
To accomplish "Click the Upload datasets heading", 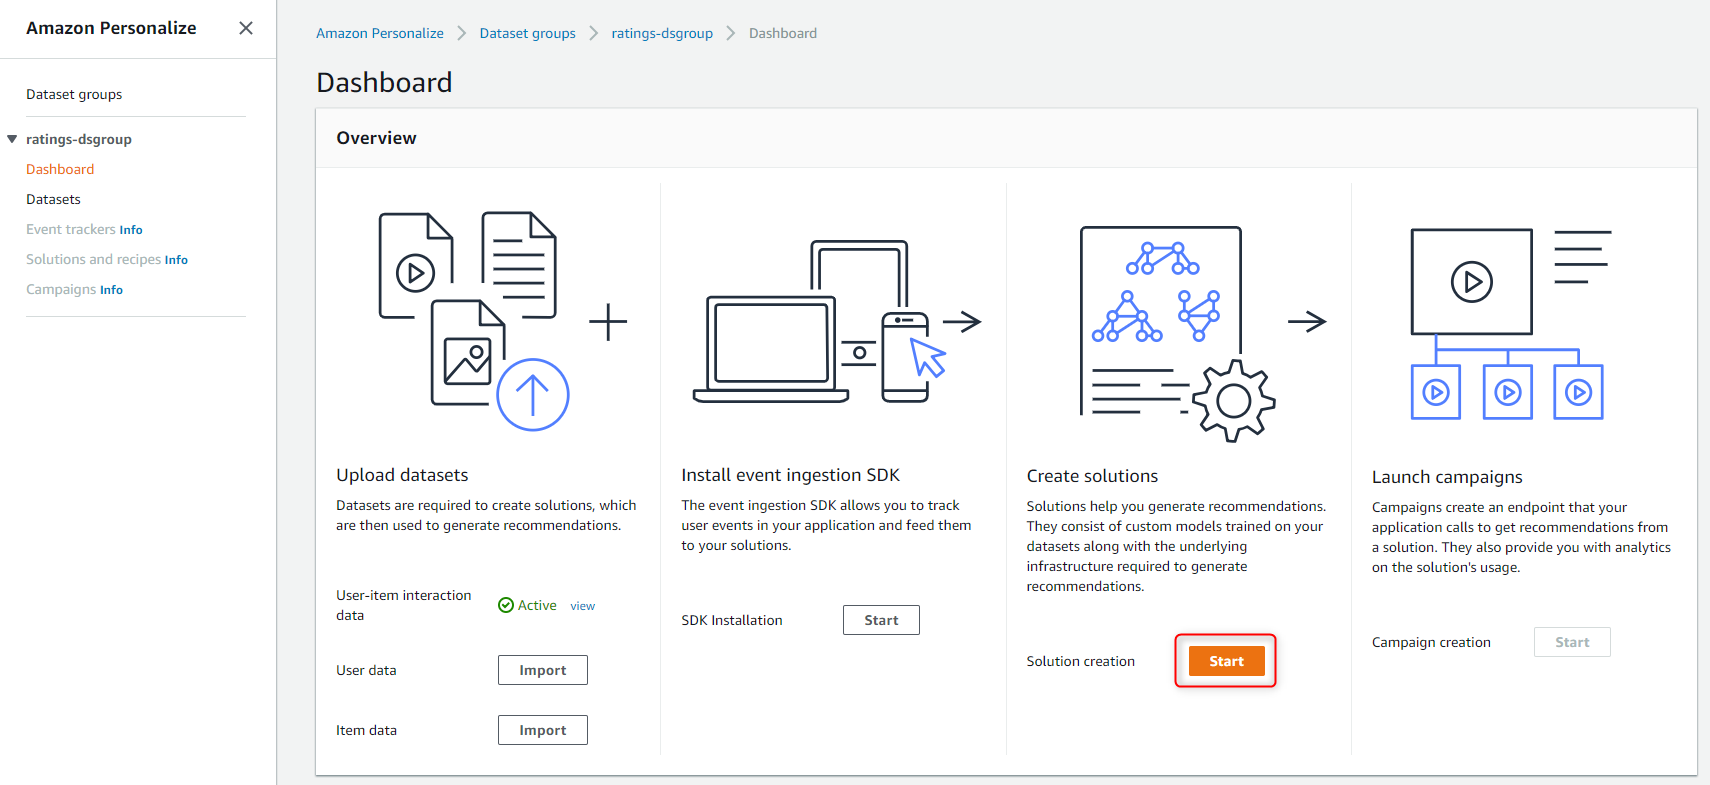I will [402, 475].
